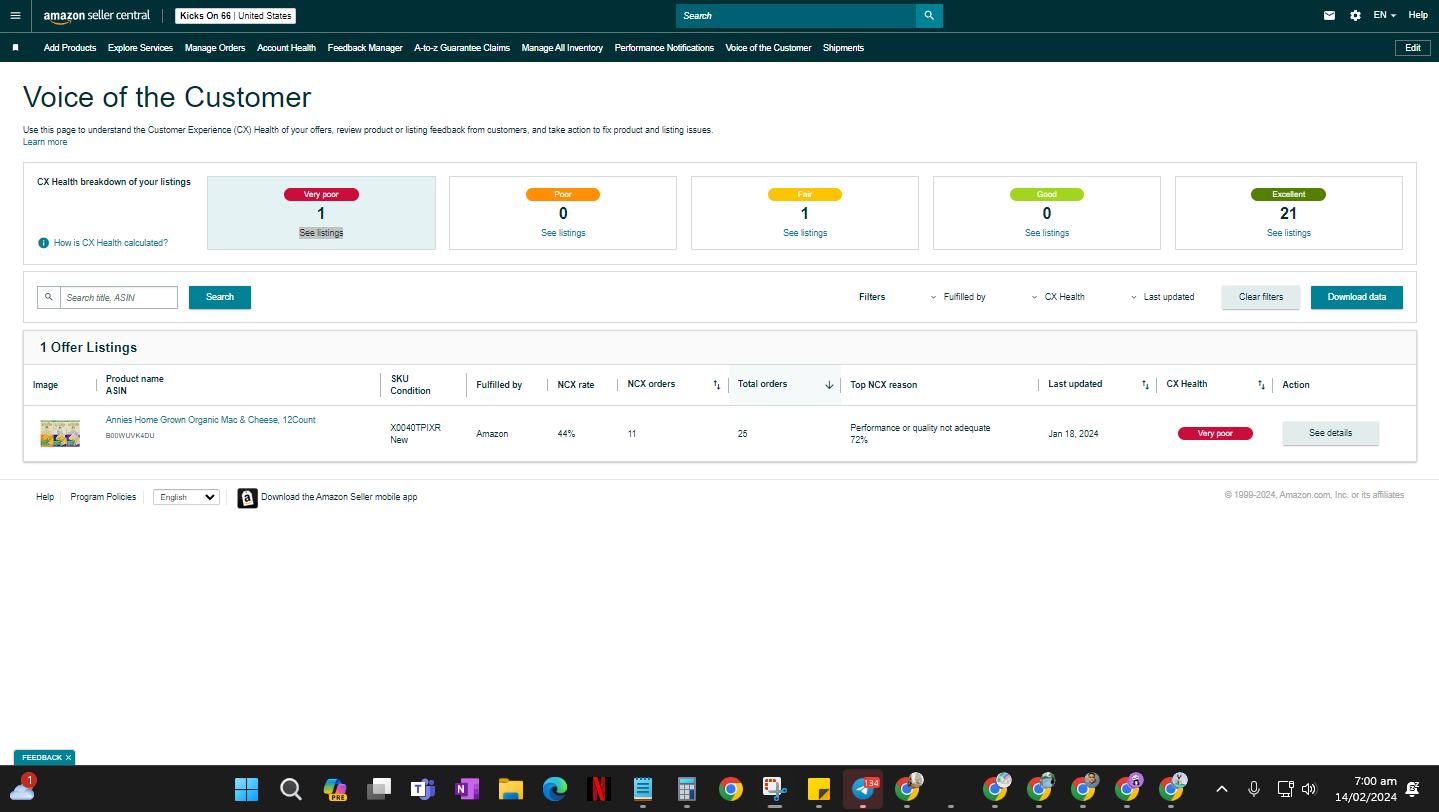Click Edit button in navigation bar

pos(1412,48)
